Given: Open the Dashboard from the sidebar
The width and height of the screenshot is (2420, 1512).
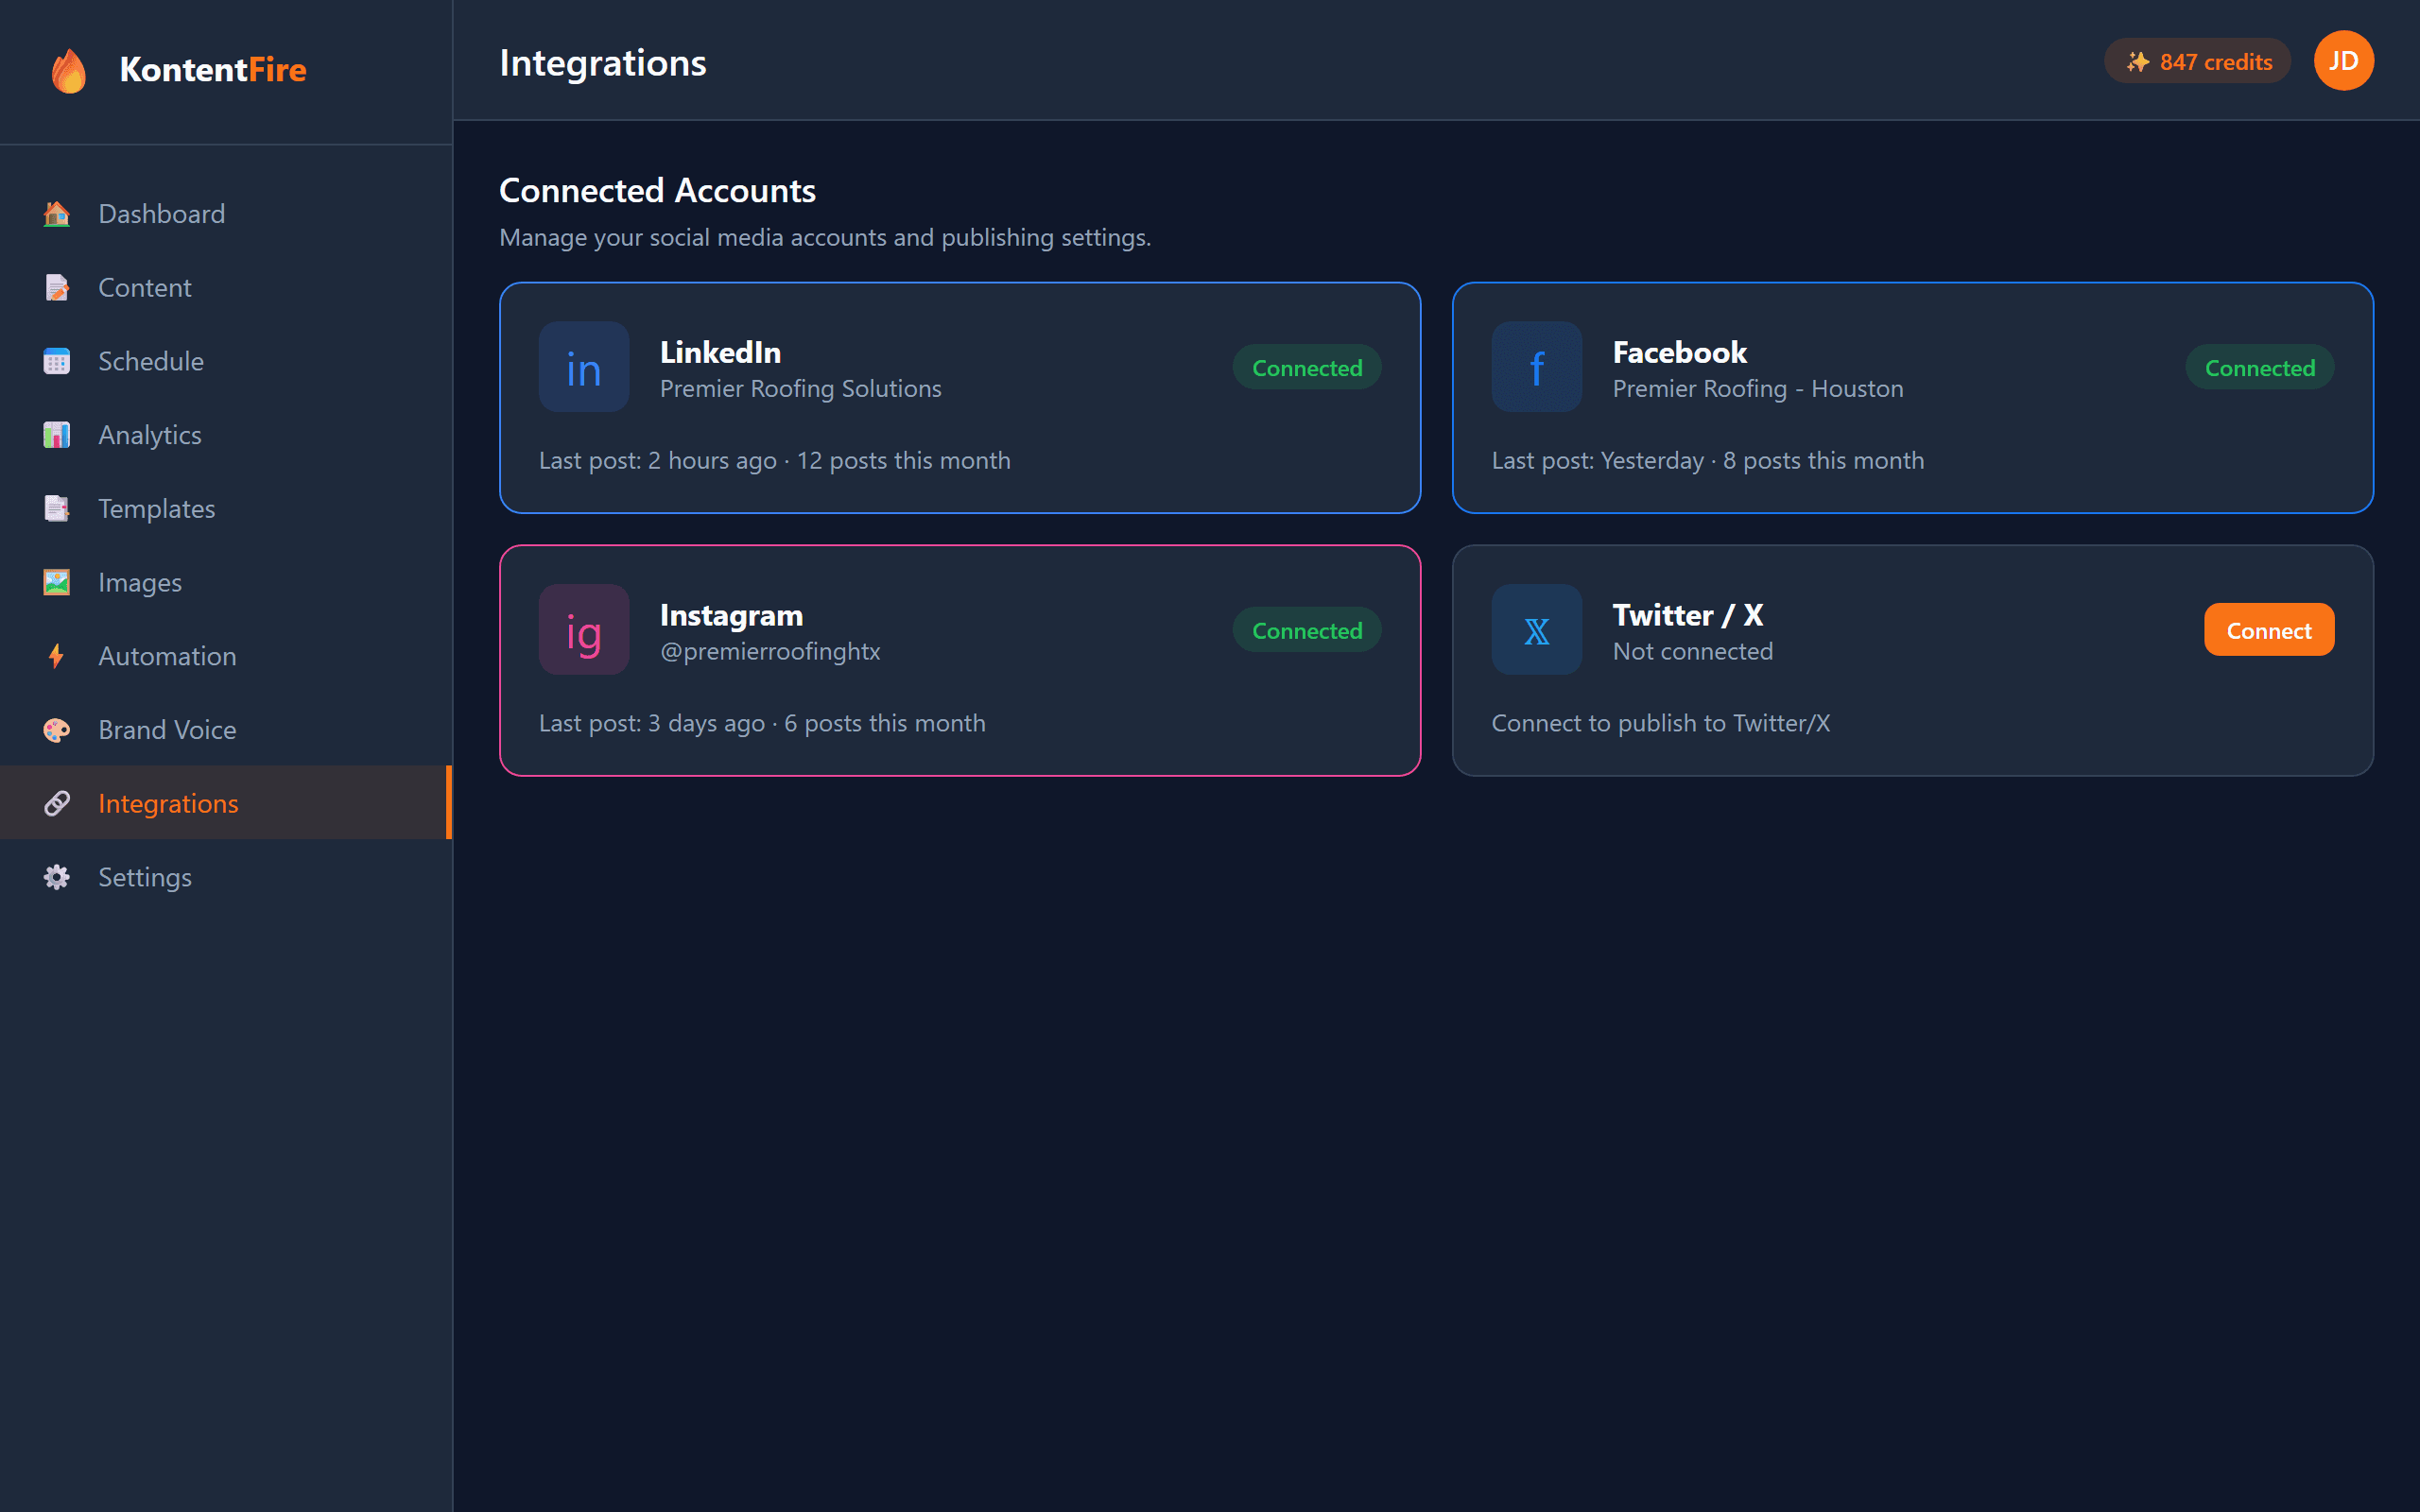Looking at the screenshot, I should click(56, 213).
